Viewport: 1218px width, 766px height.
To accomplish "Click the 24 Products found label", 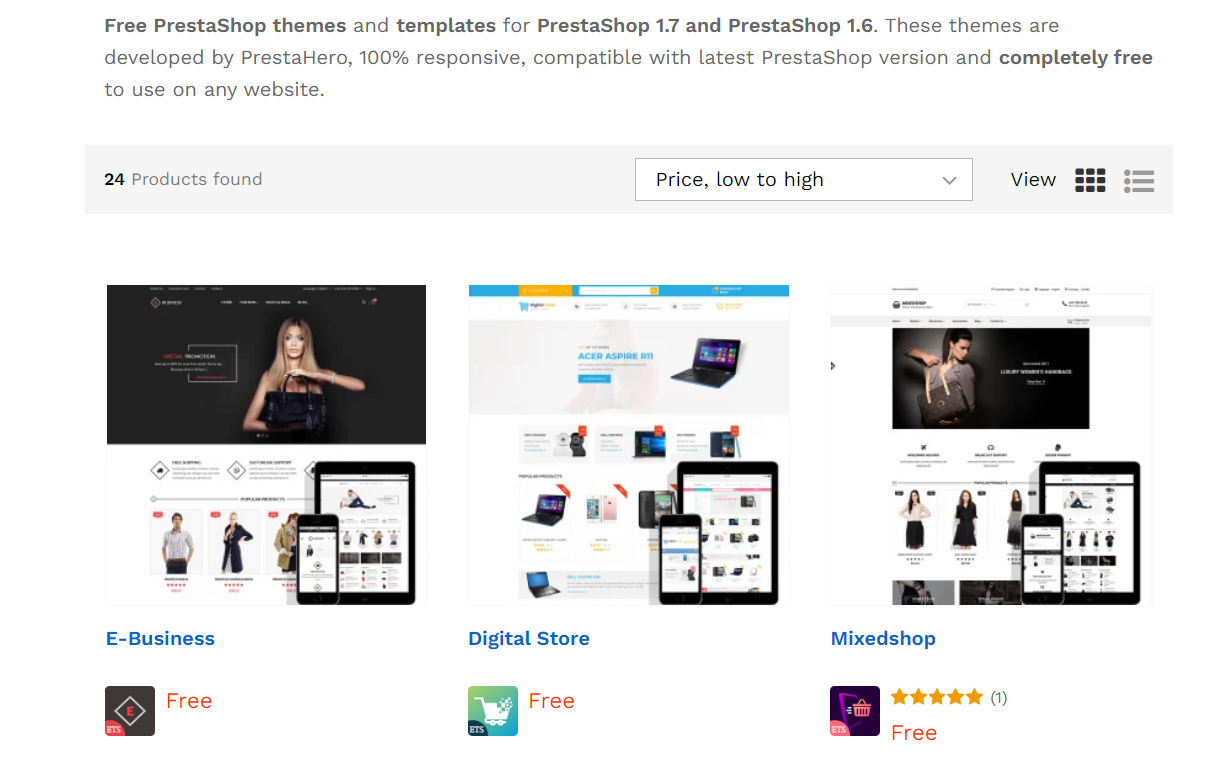I will (x=183, y=179).
